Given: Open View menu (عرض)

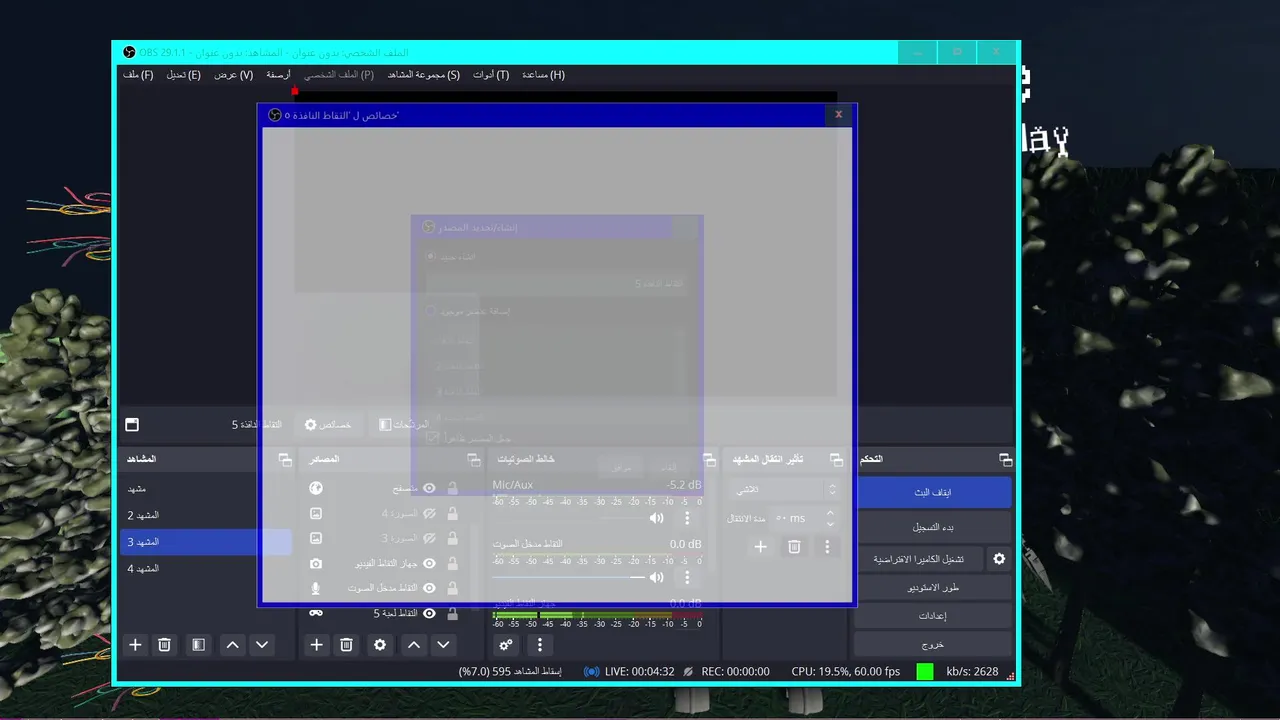Looking at the screenshot, I should [233, 75].
